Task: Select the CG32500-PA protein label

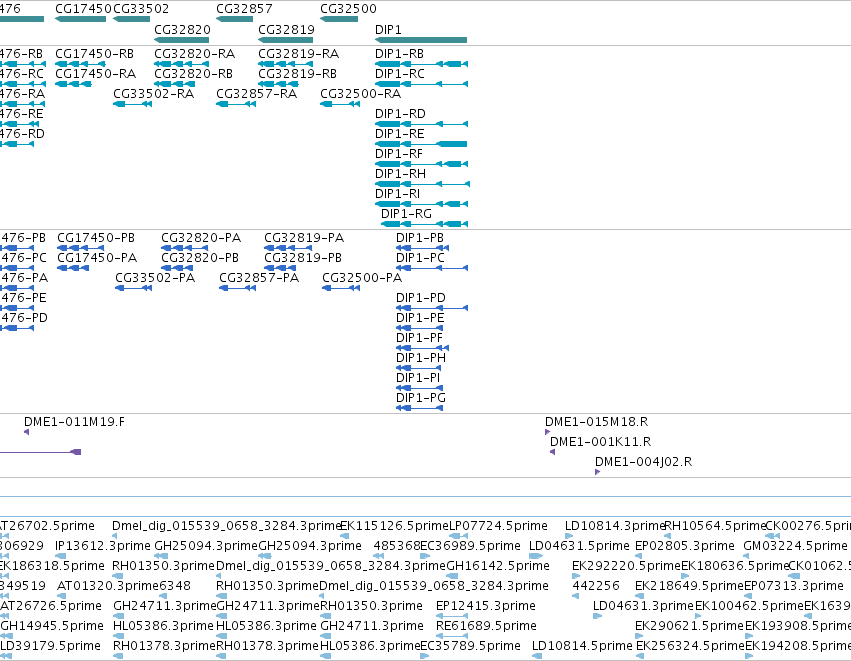Action: click(x=363, y=278)
